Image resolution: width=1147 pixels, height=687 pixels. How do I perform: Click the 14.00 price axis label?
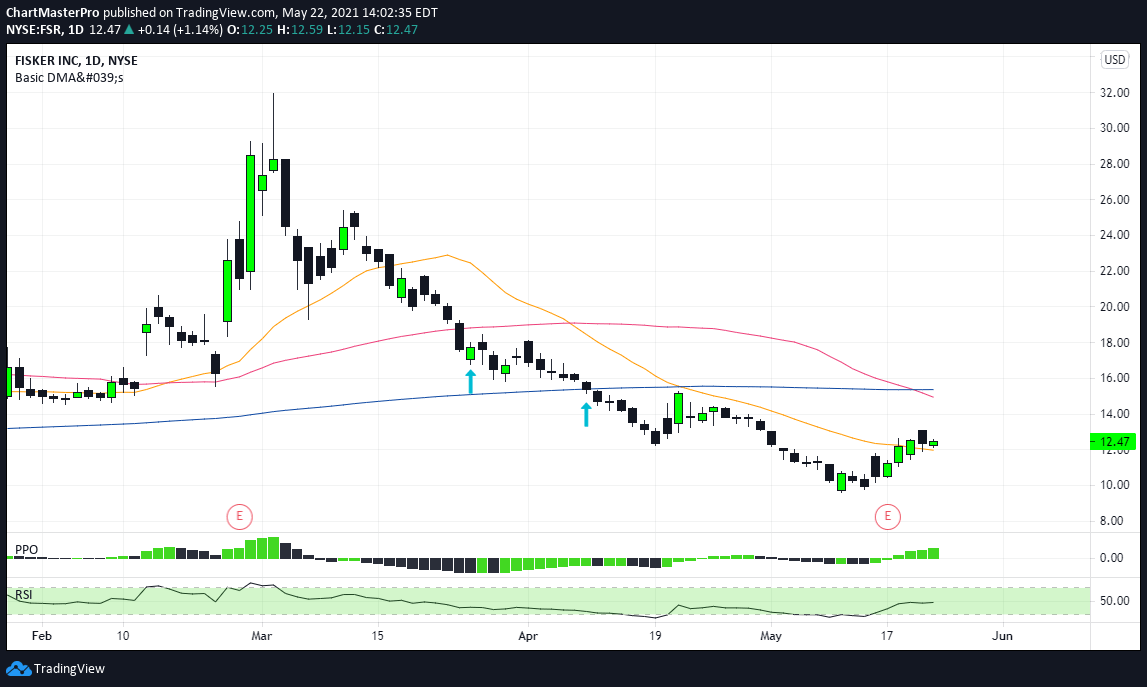point(1115,414)
